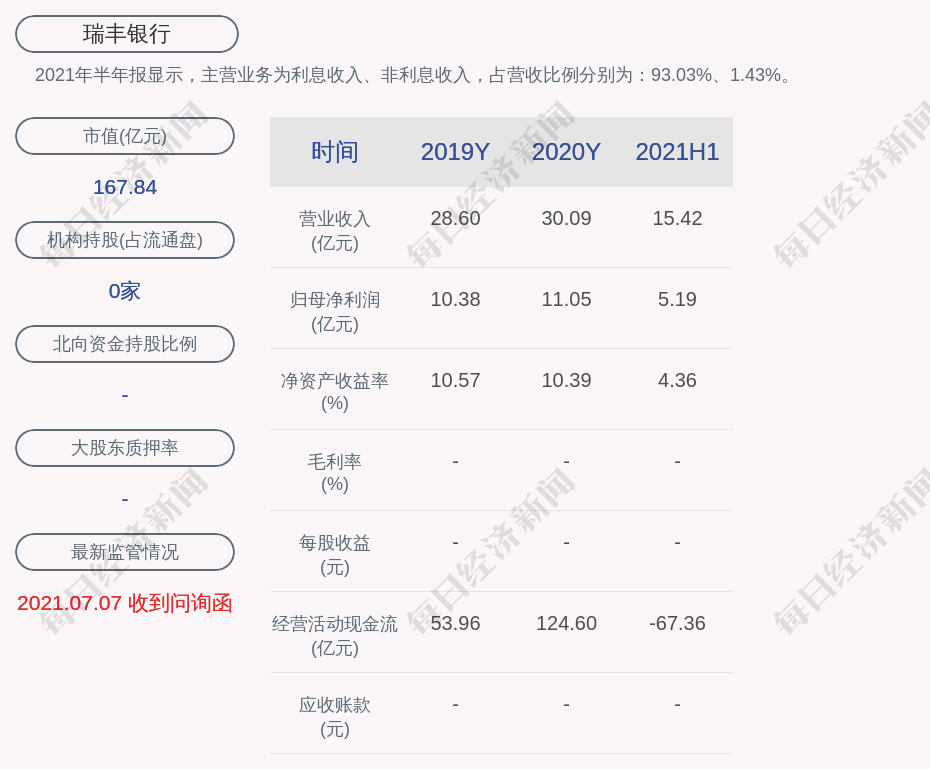Click the 2021年半年报 summary sentence
Viewport: 930px width, 769px height.
[x=413, y=75]
